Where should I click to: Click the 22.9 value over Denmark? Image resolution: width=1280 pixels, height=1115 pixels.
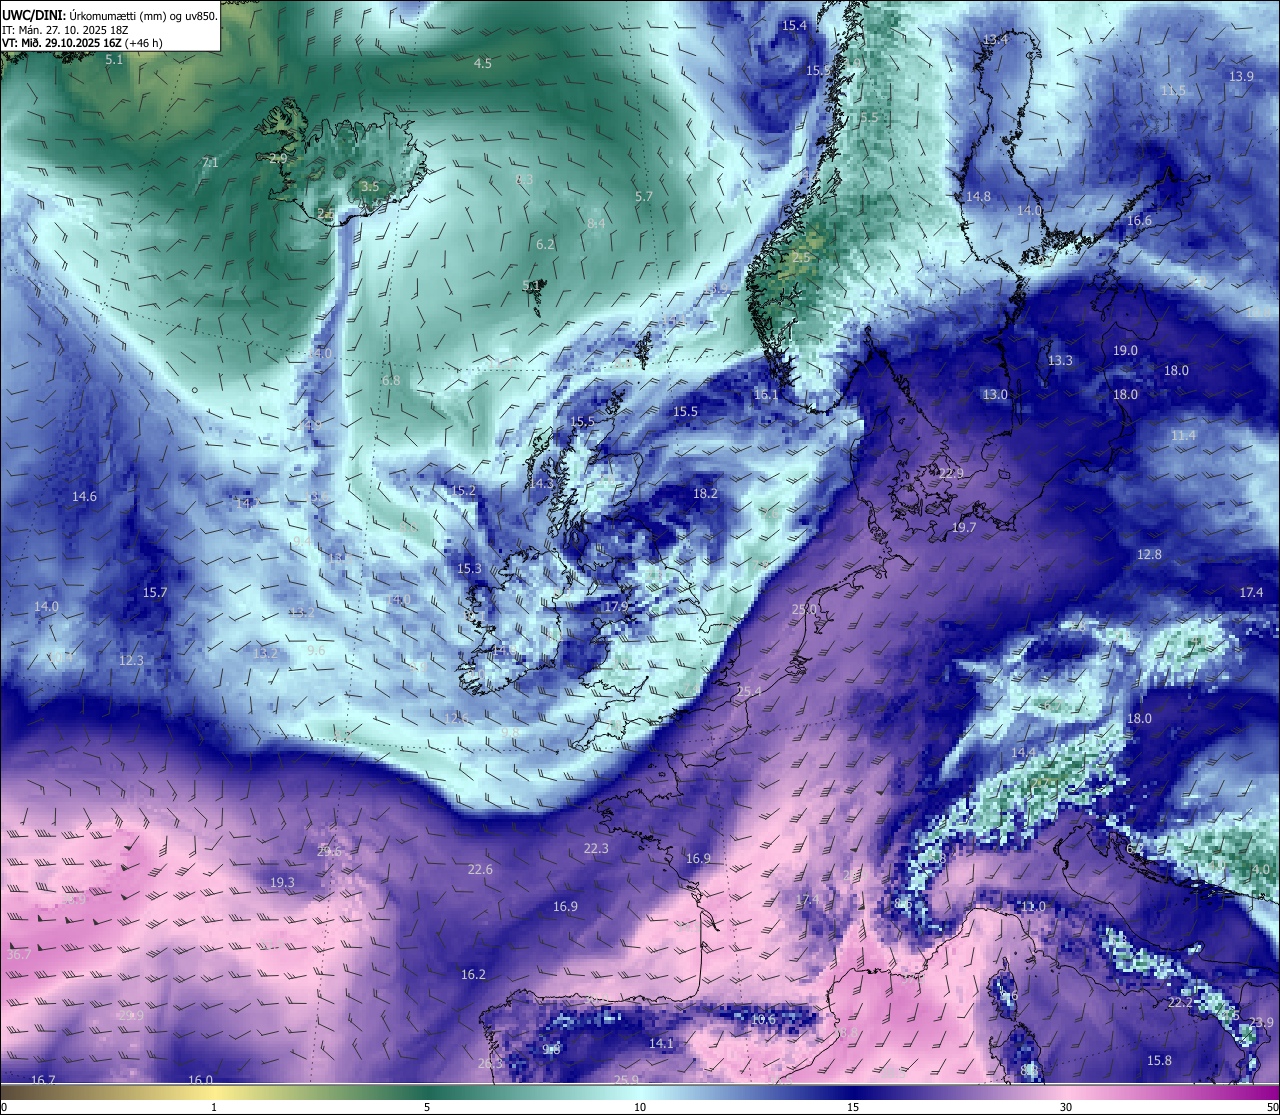click(x=951, y=473)
